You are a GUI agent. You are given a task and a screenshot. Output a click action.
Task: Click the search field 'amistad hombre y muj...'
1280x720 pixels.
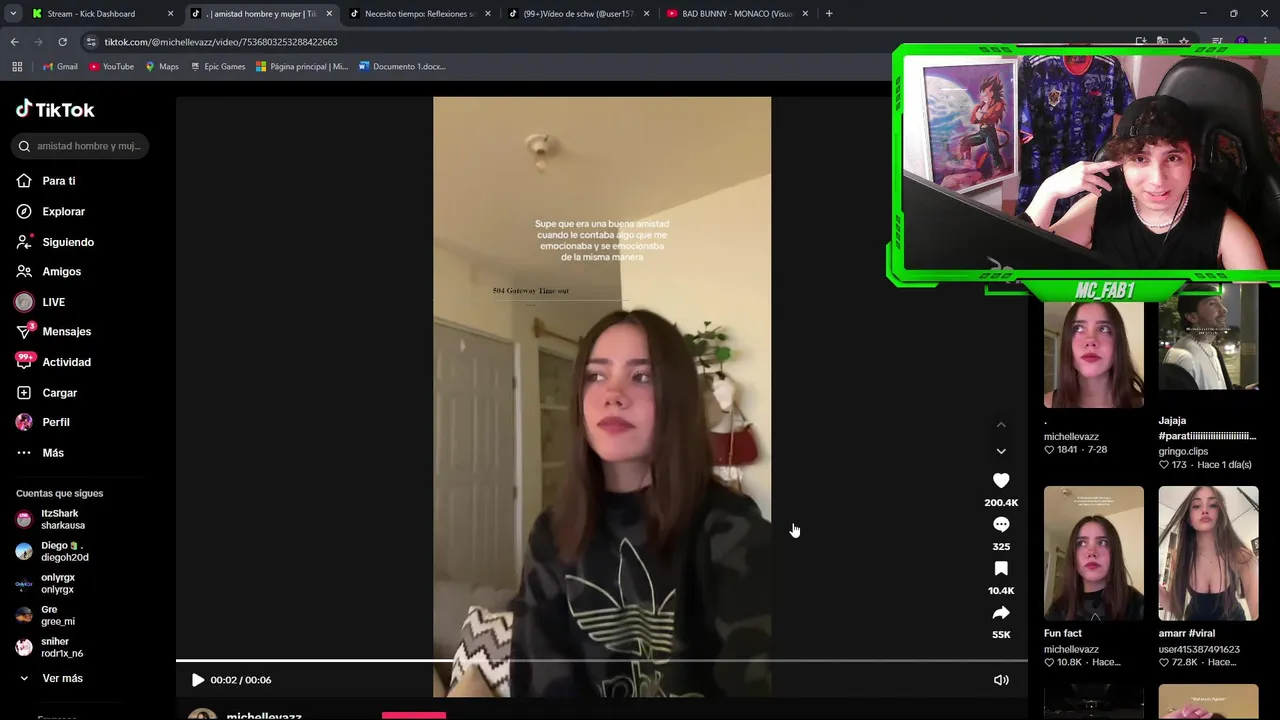click(82, 146)
